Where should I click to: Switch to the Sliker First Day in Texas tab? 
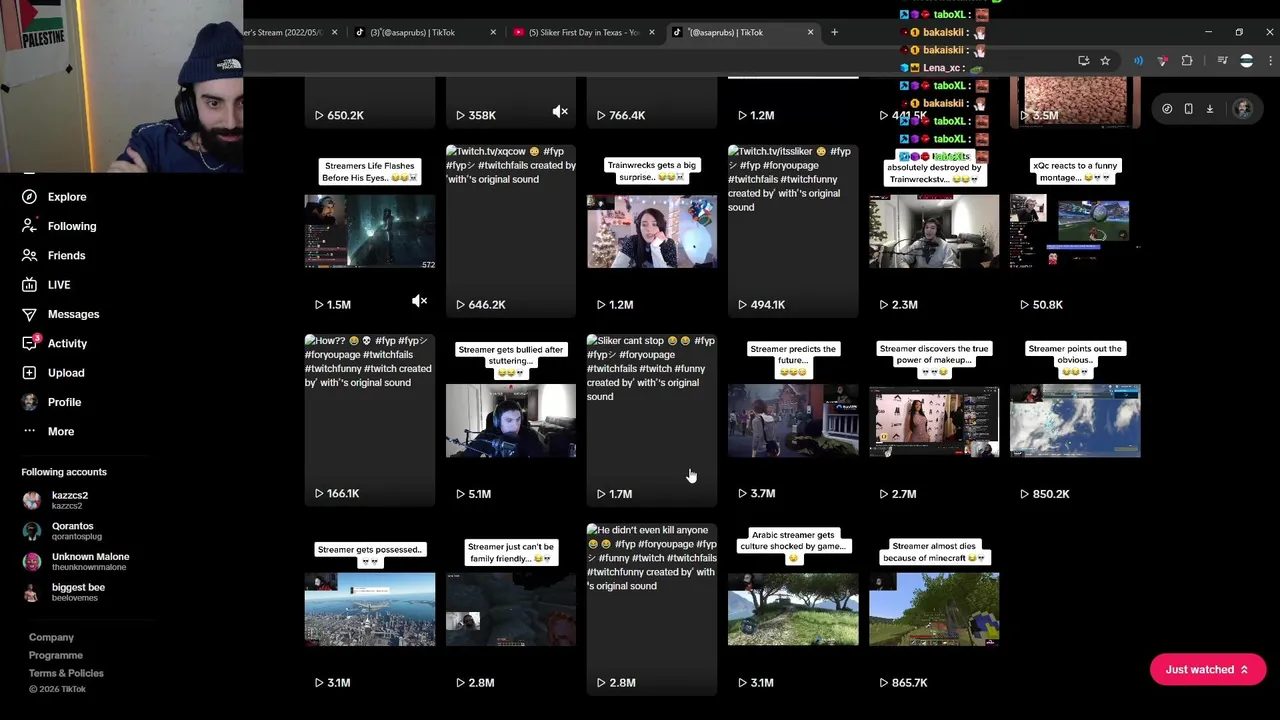[x=585, y=32]
